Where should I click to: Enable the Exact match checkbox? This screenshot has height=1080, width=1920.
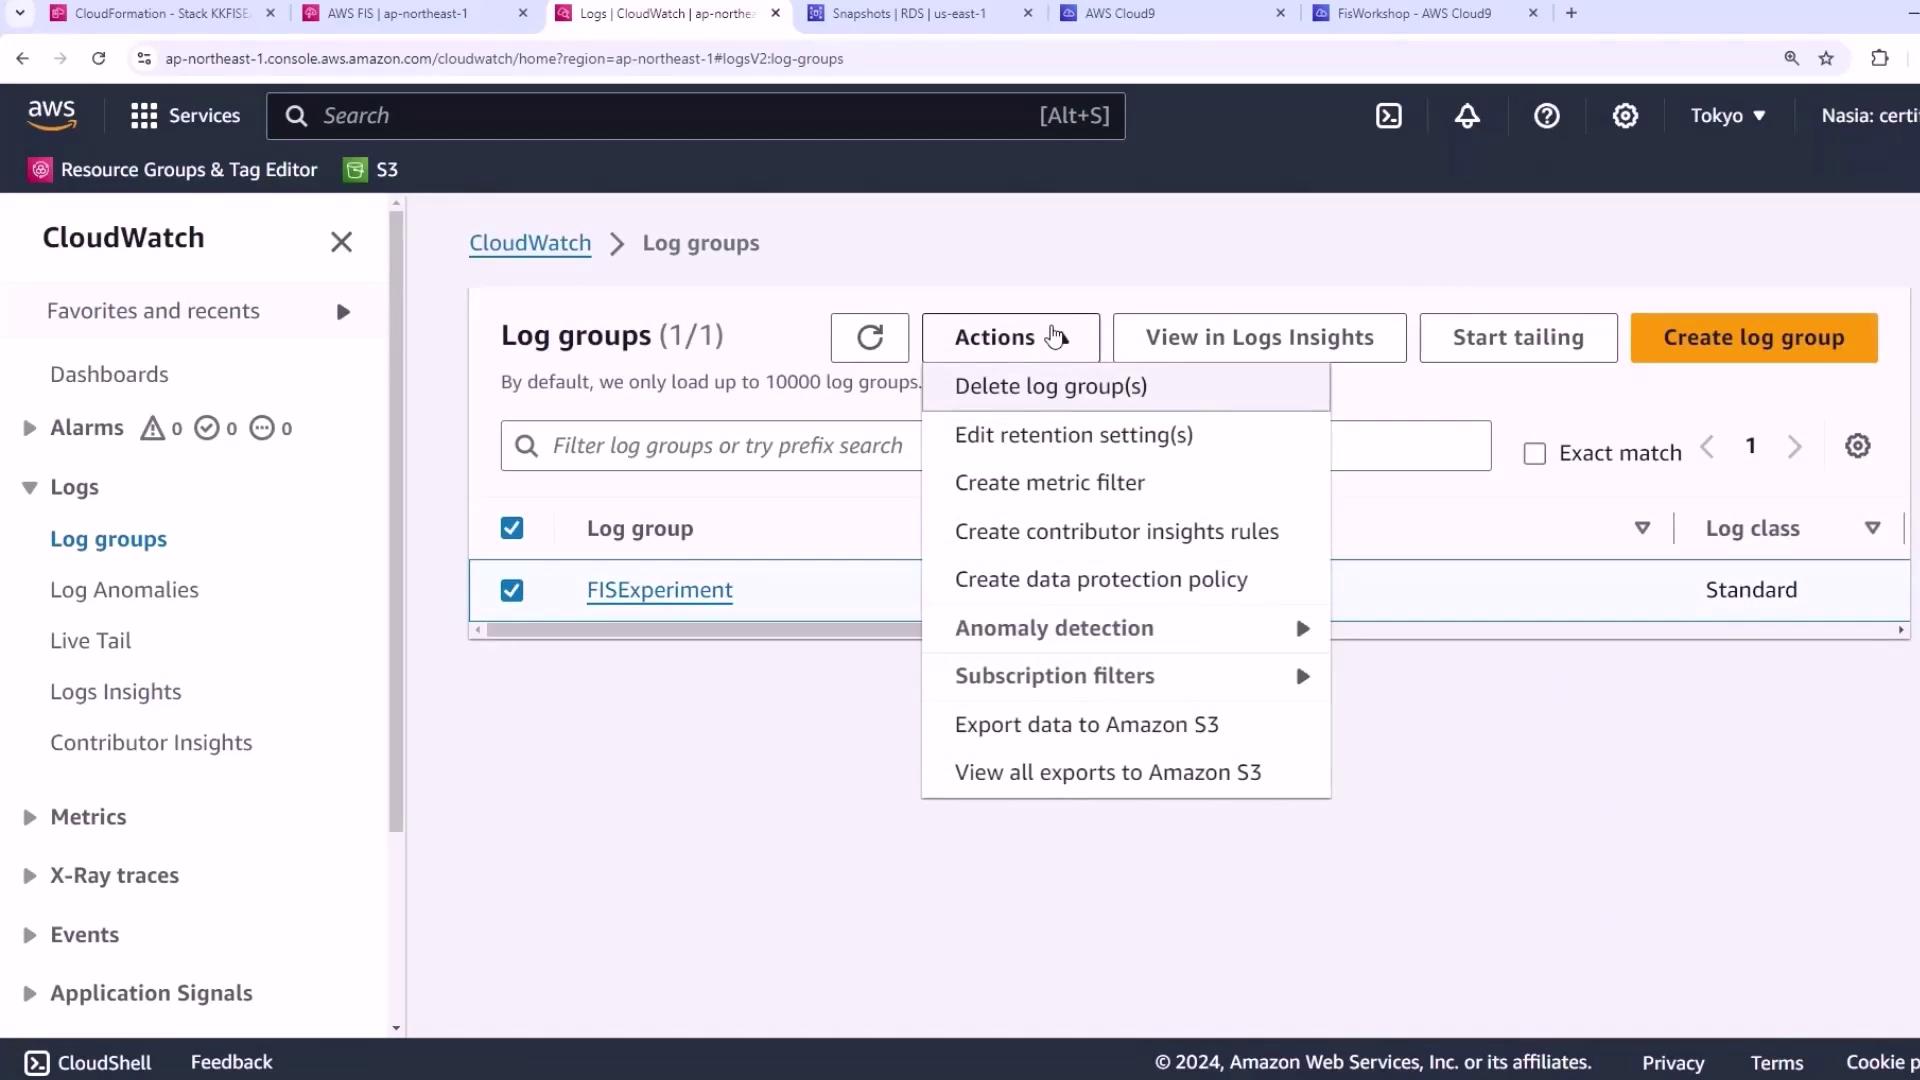(x=1534, y=454)
